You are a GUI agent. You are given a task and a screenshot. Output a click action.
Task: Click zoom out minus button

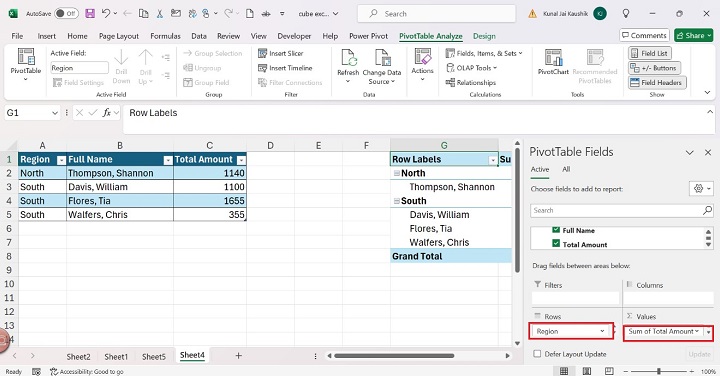pyautogui.click(x=625, y=371)
